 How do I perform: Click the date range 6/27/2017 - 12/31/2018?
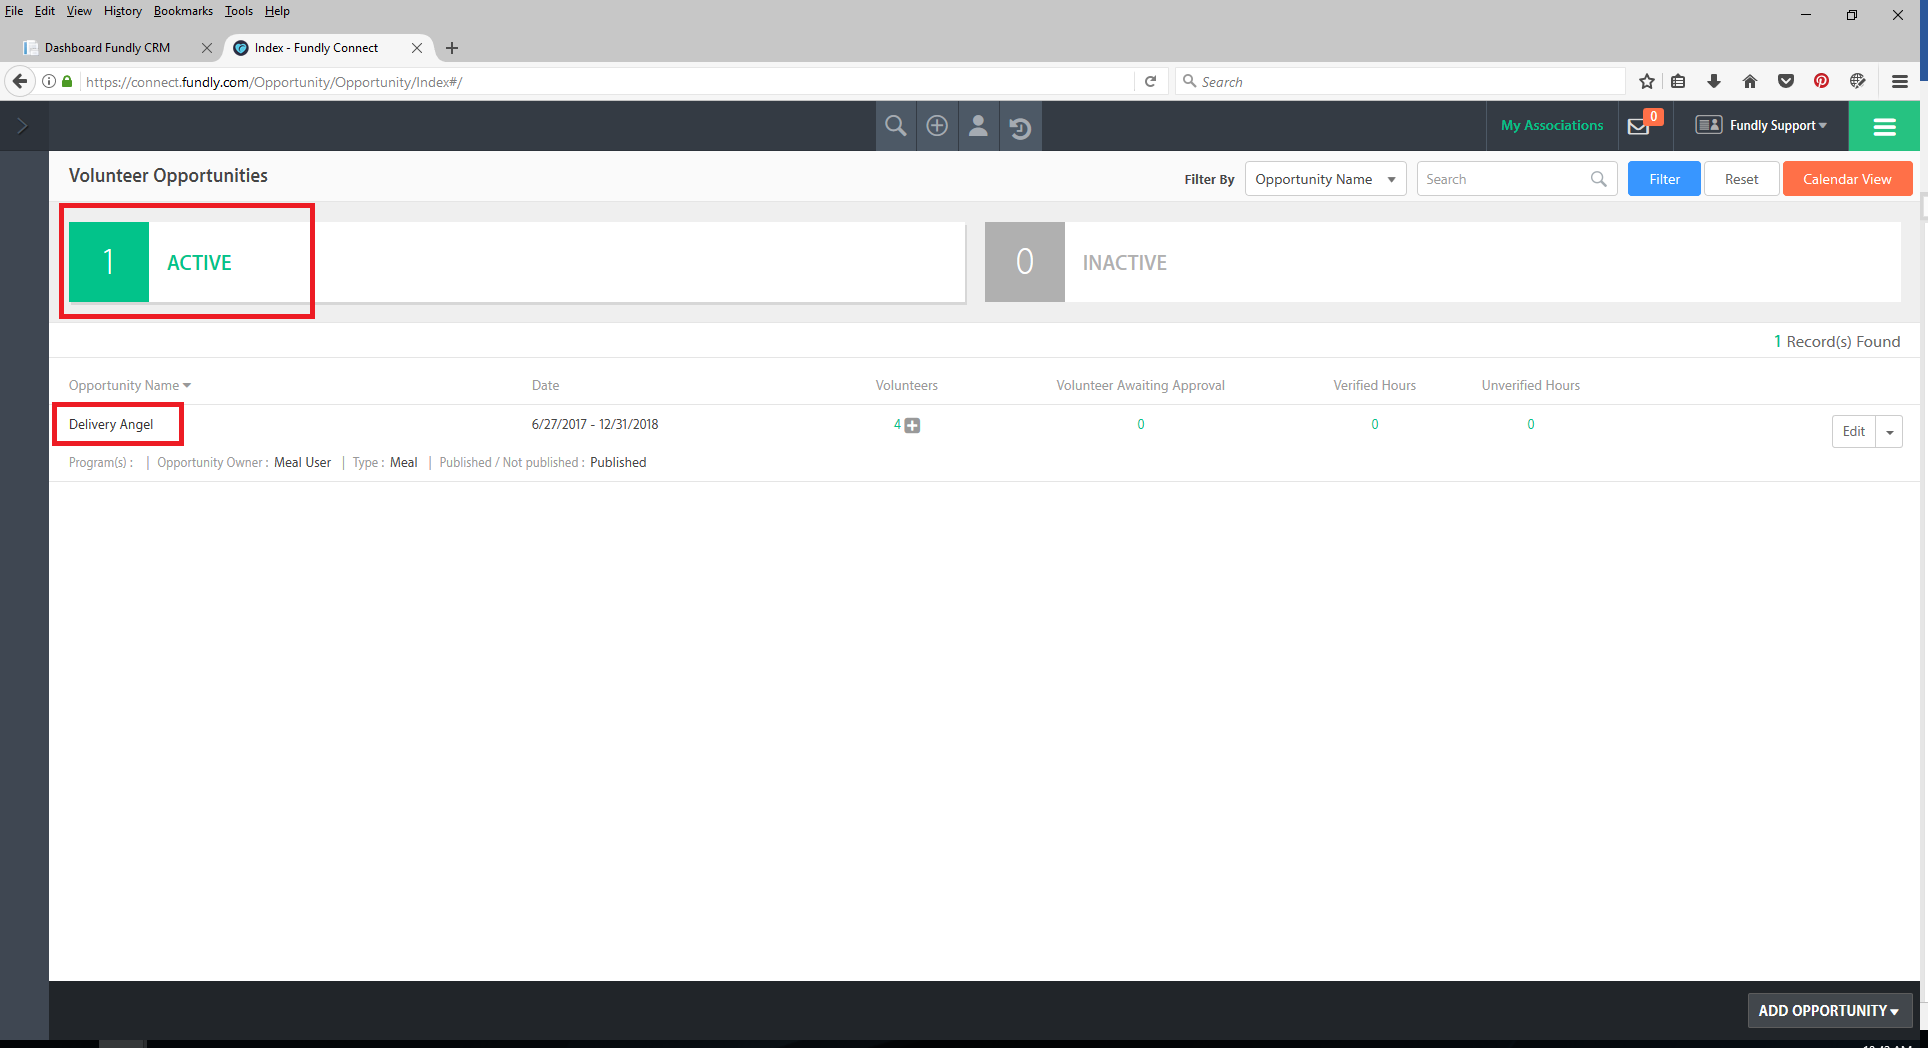(x=595, y=425)
